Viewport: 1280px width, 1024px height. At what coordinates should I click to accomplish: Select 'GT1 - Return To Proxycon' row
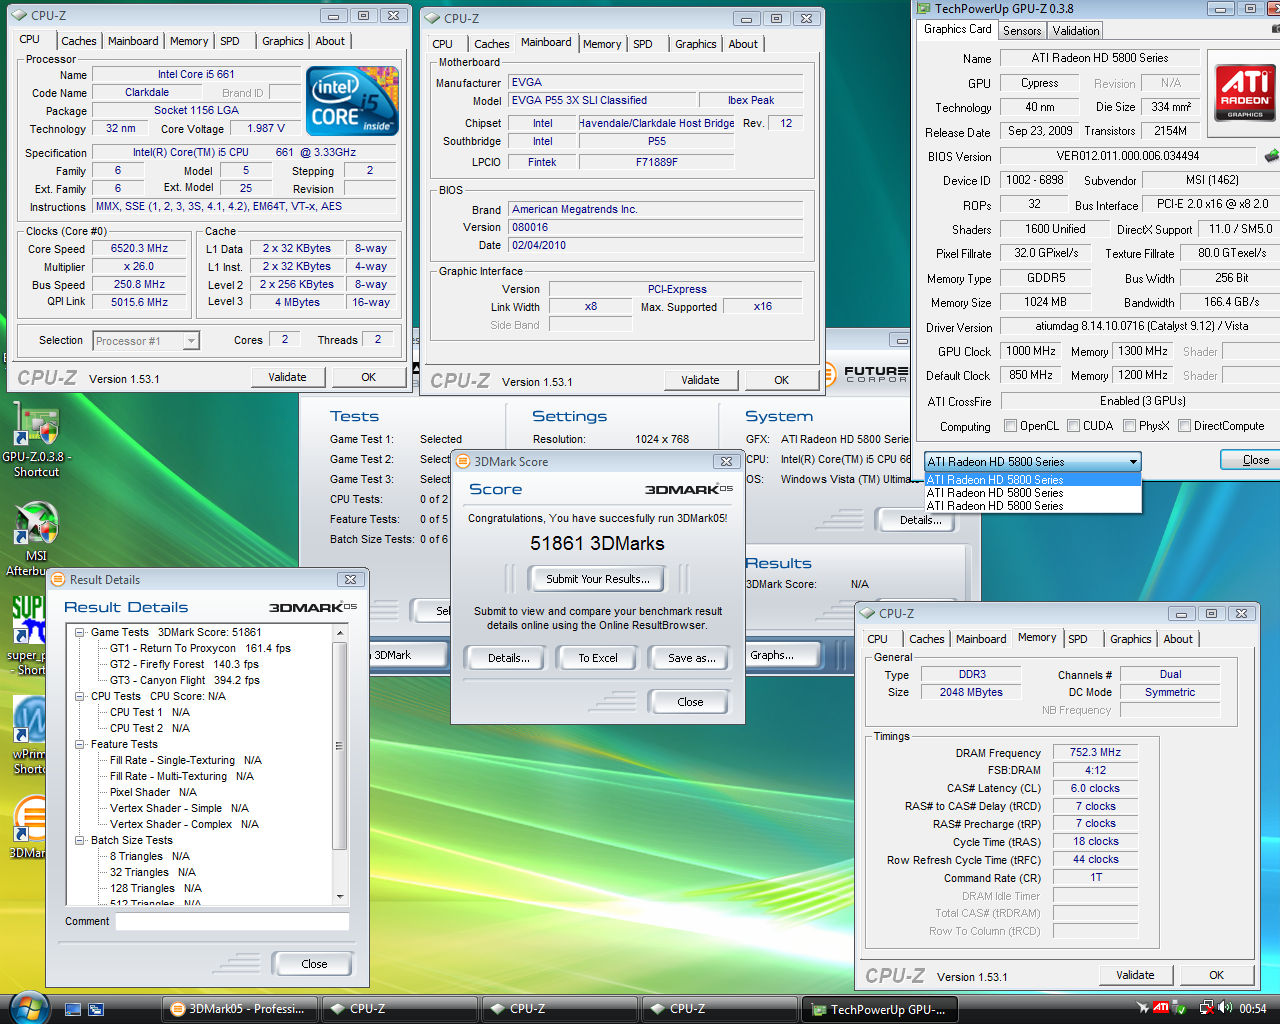[x=200, y=648]
